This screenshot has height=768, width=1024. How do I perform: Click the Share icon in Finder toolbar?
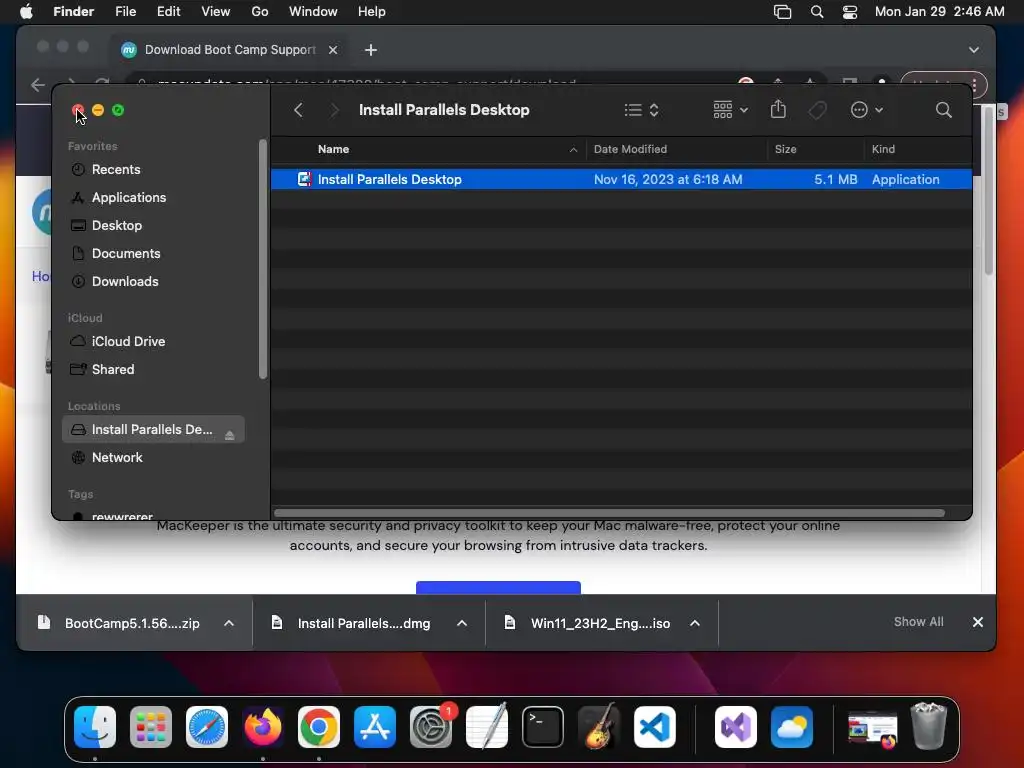778,109
